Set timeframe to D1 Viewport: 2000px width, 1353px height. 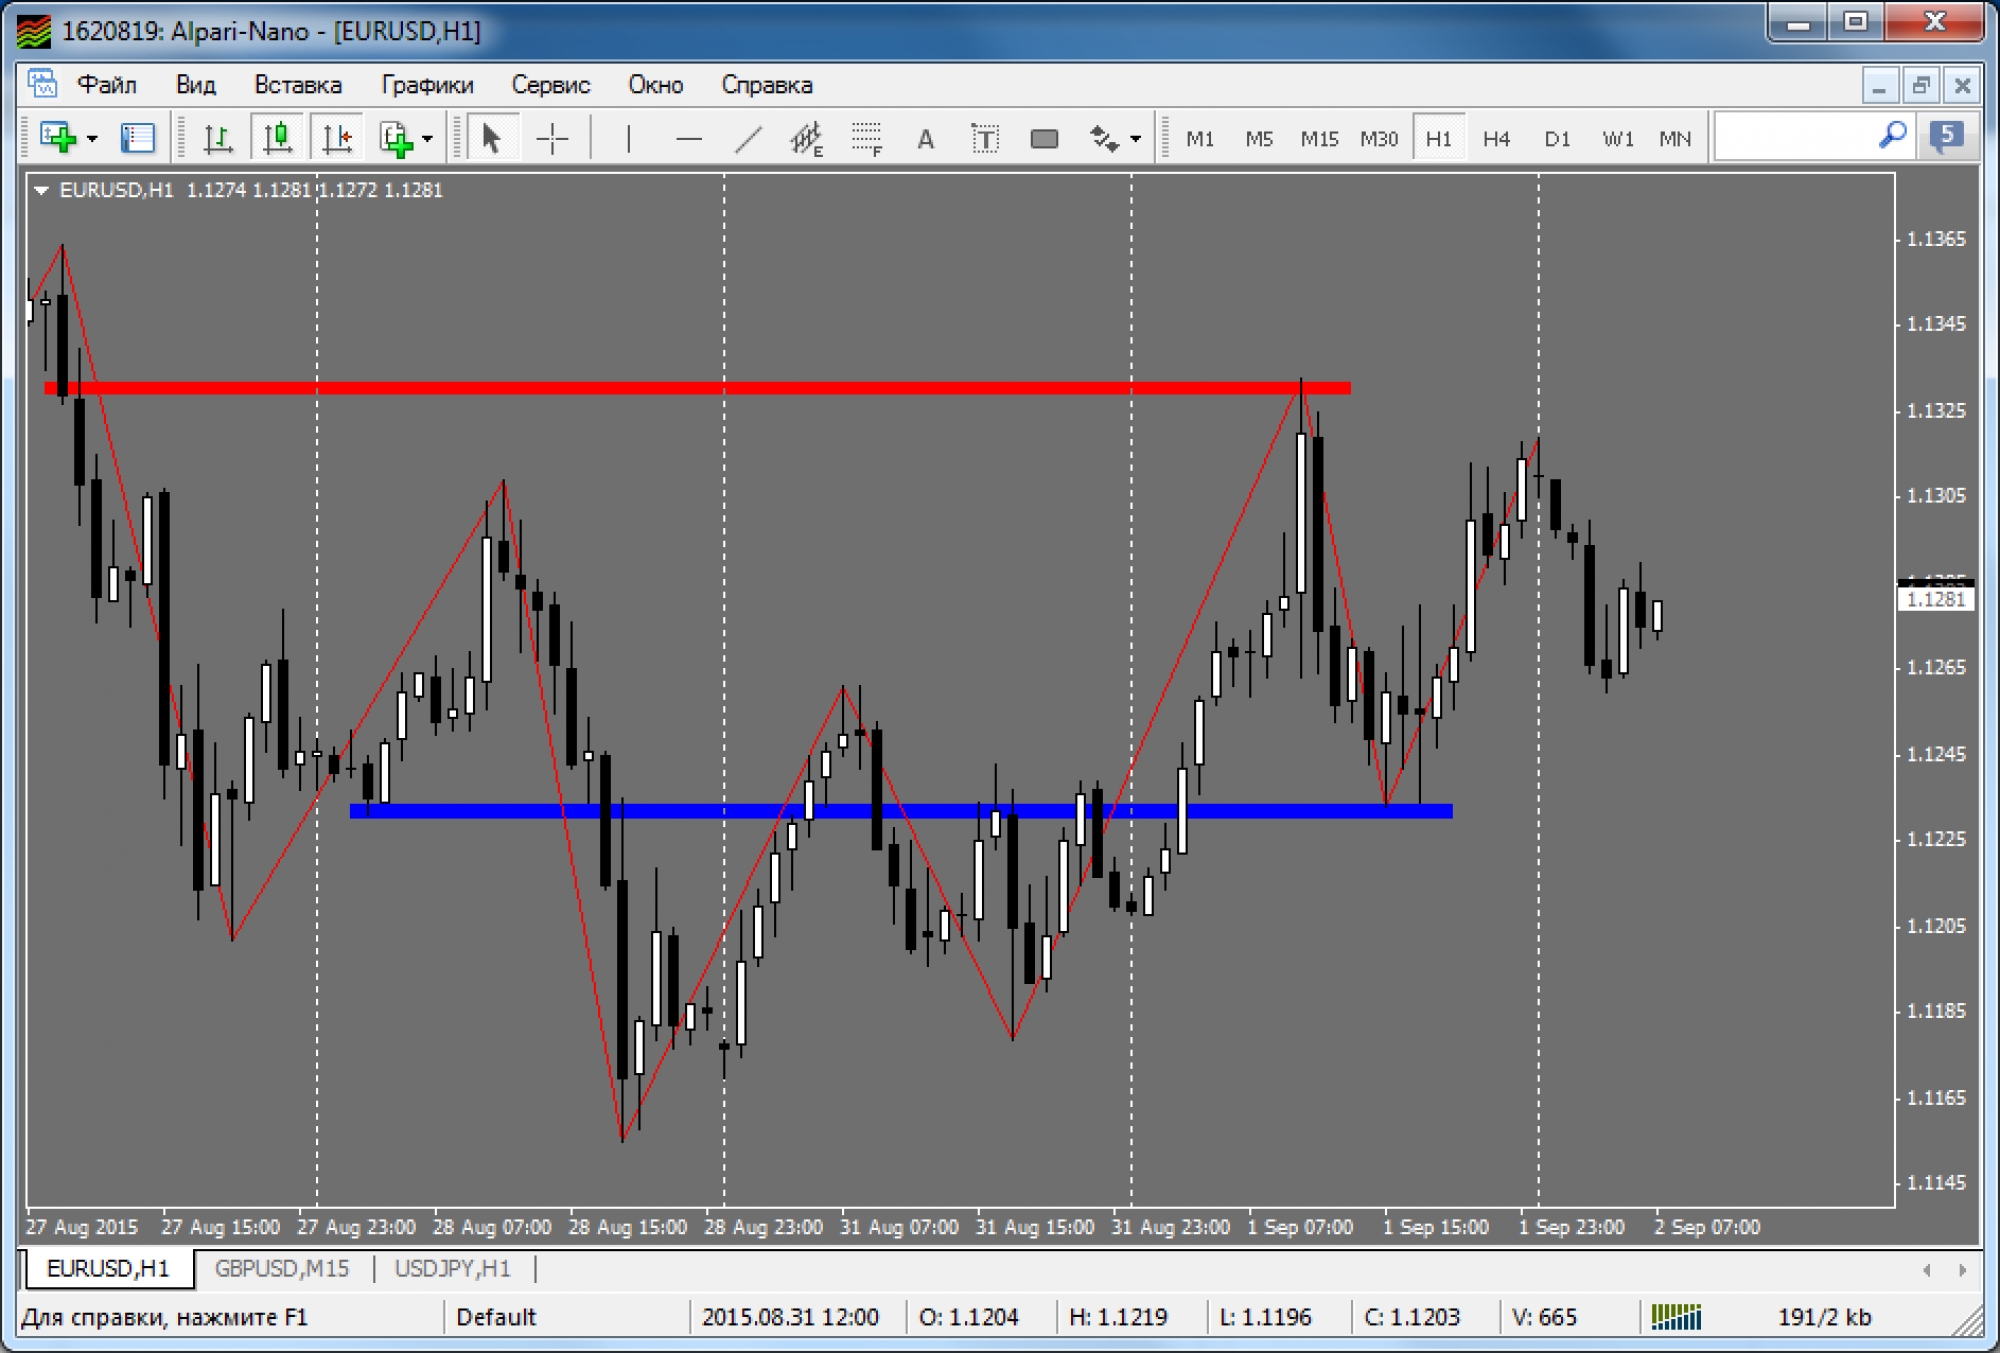point(1556,138)
